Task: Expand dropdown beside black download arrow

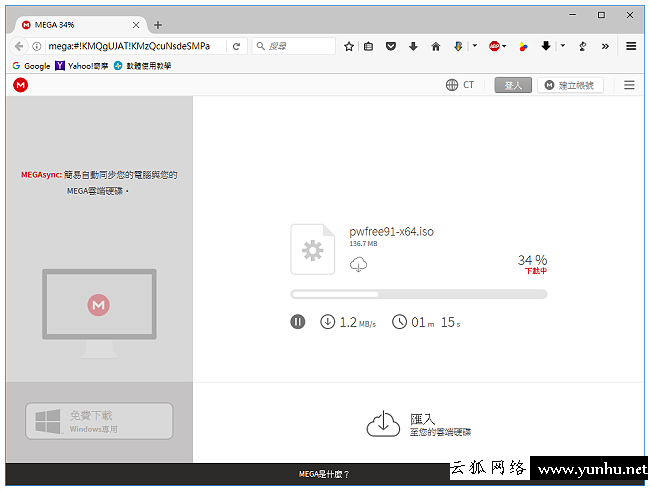Action: 563,46
